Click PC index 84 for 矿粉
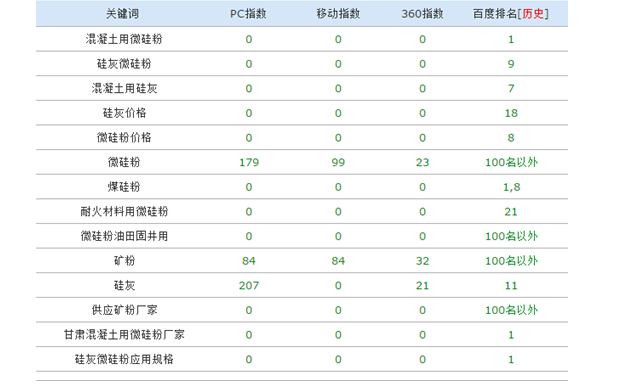Viewport: 624px width, 387px height. point(249,261)
